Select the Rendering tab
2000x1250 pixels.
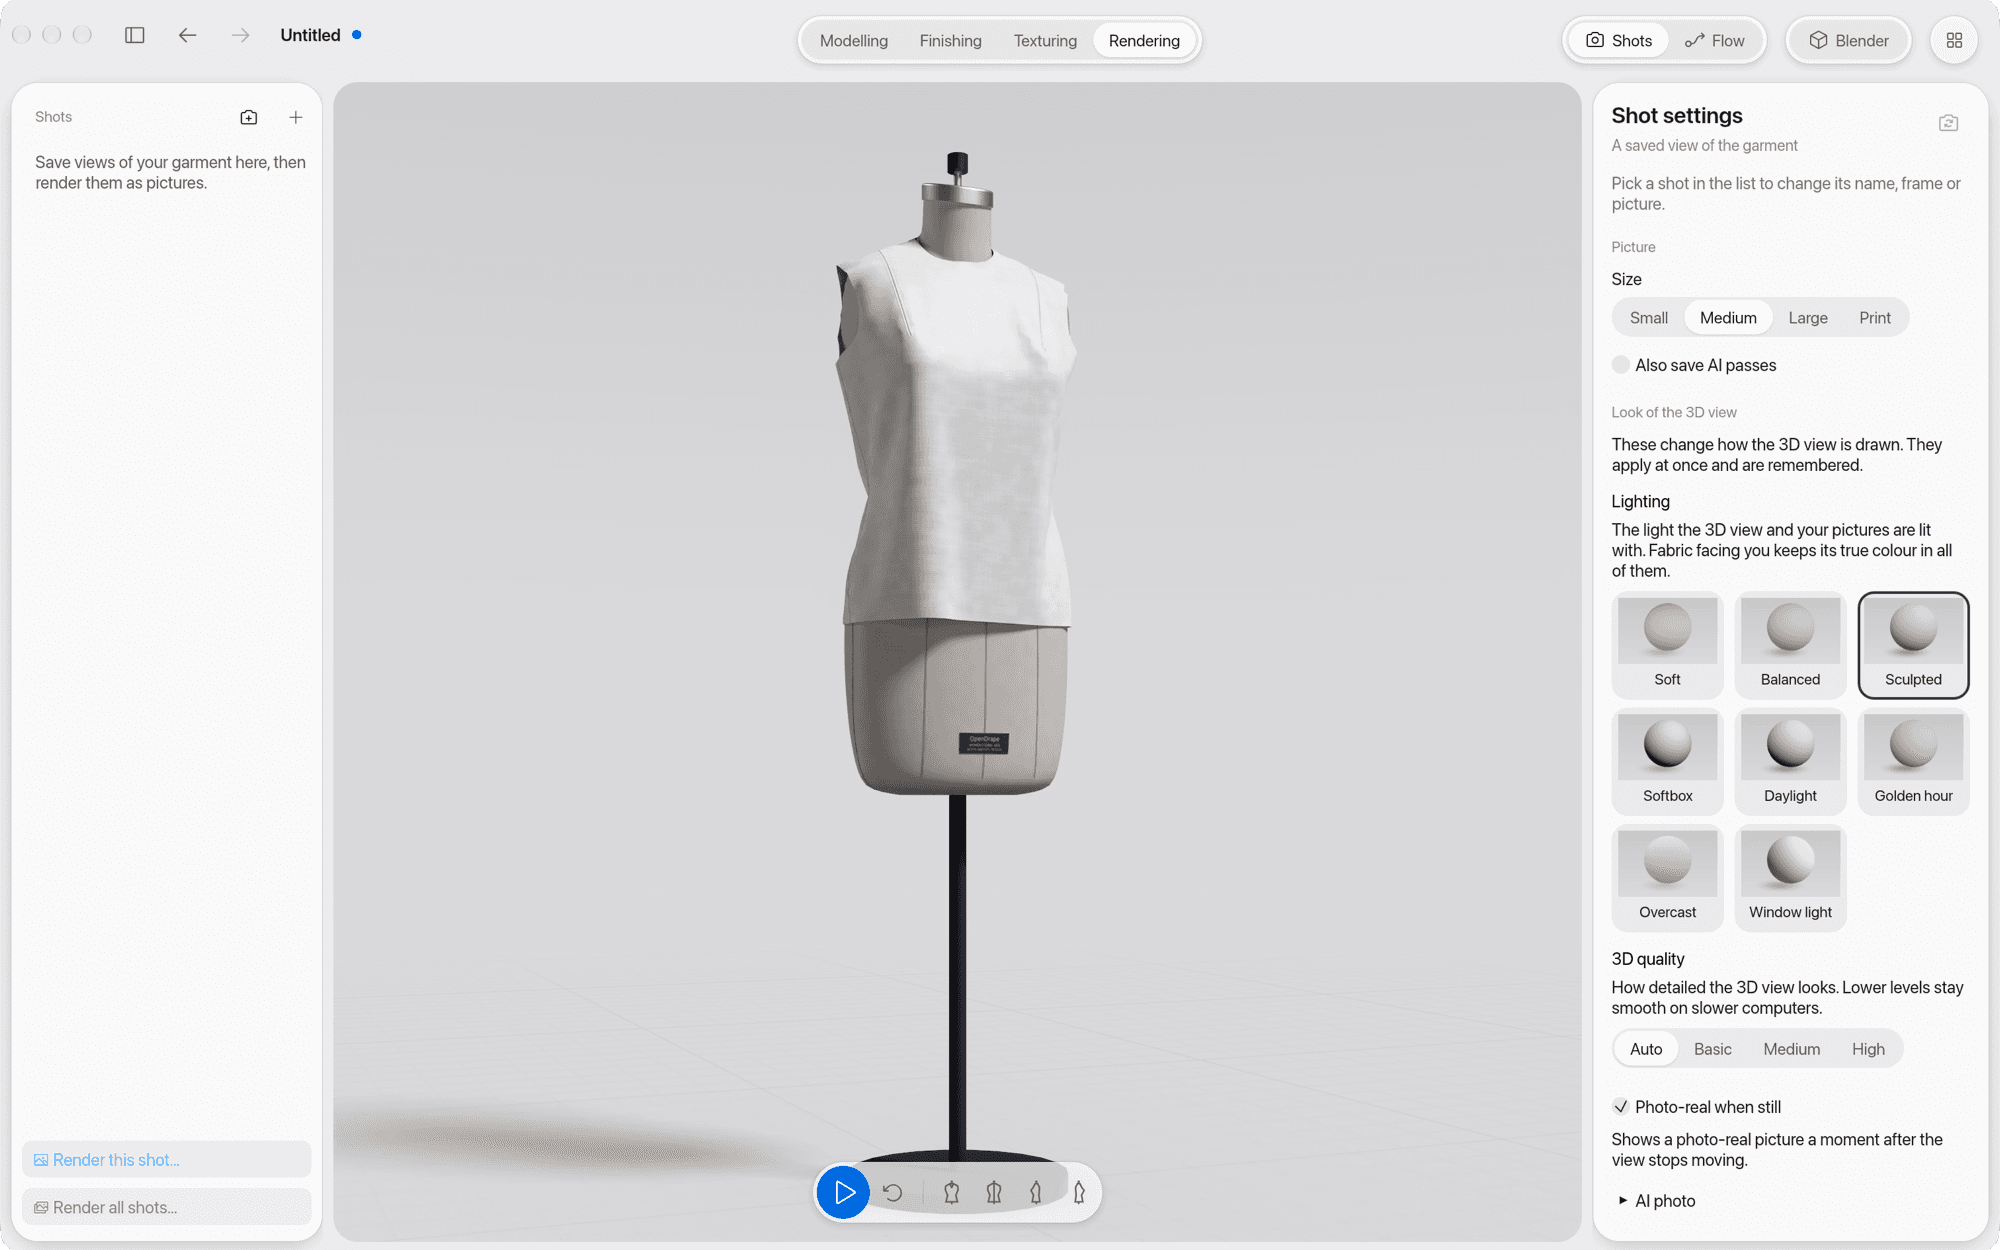coord(1144,40)
